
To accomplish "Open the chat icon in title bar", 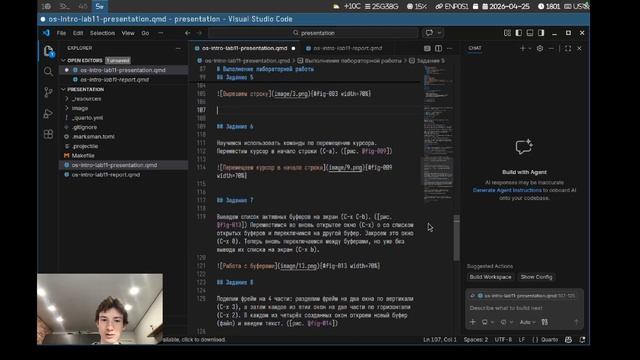I will click(429, 33).
